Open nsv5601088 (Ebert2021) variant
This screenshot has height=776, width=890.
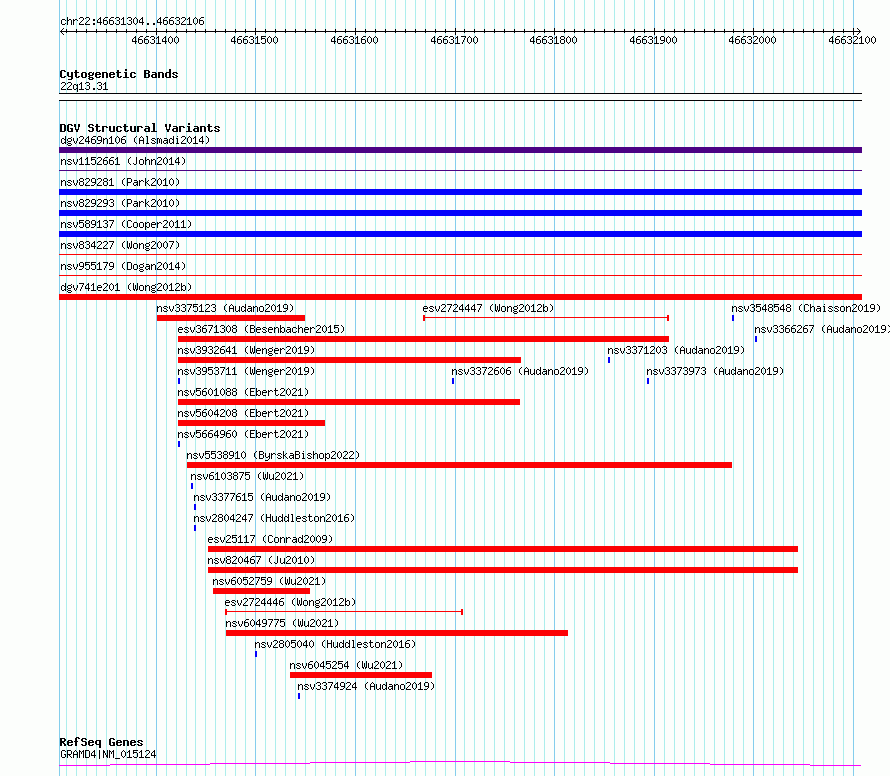(x=243, y=392)
